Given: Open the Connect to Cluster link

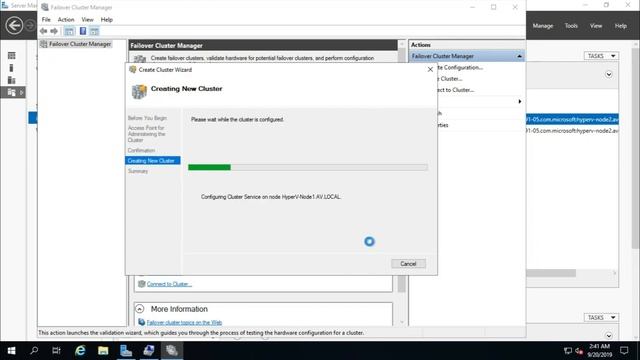Looking at the screenshot, I should pos(169,284).
